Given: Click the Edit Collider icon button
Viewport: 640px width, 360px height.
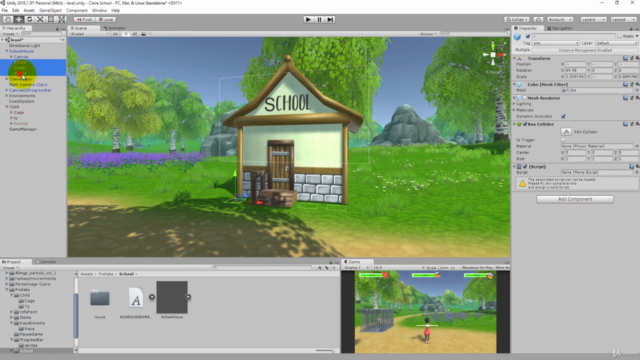Looking at the screenshot, I should pyautogui.click(x=566, y=131).
